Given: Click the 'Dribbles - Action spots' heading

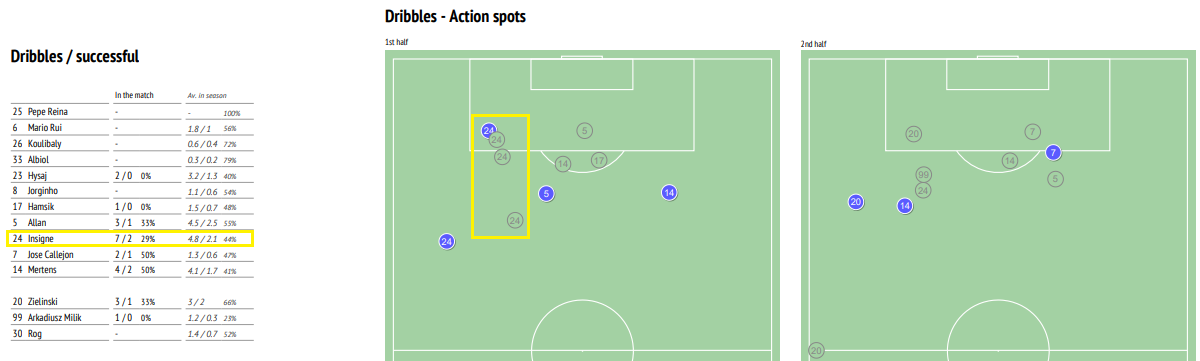Looking at the screenshot, I should [455, 16].
